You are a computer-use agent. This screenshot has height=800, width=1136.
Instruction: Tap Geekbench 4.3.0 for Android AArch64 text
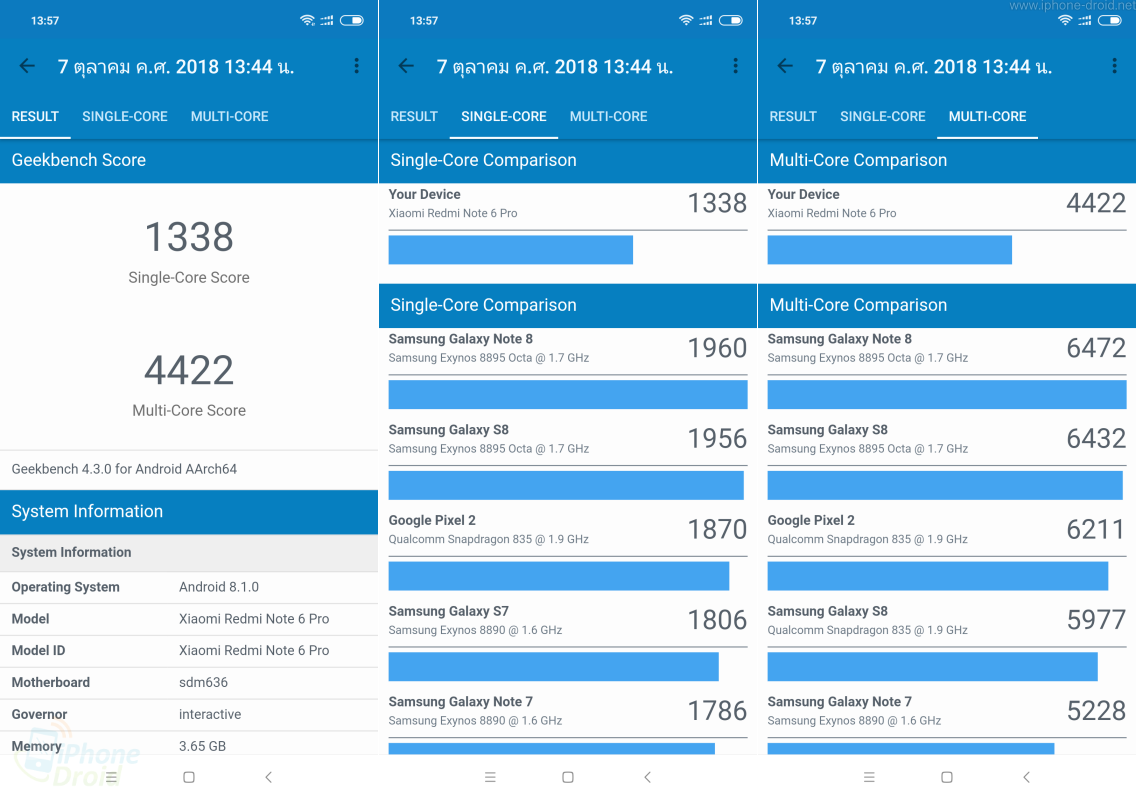point(124,469)
